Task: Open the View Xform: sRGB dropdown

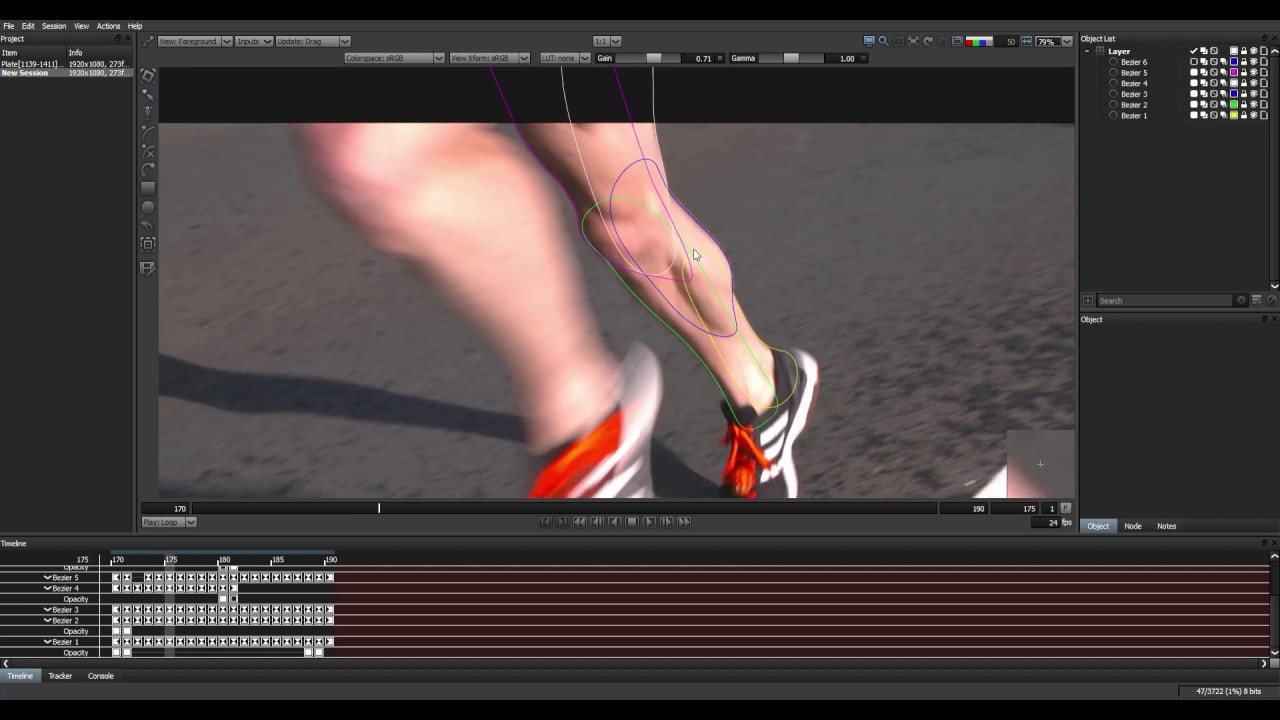Action: 489,58
